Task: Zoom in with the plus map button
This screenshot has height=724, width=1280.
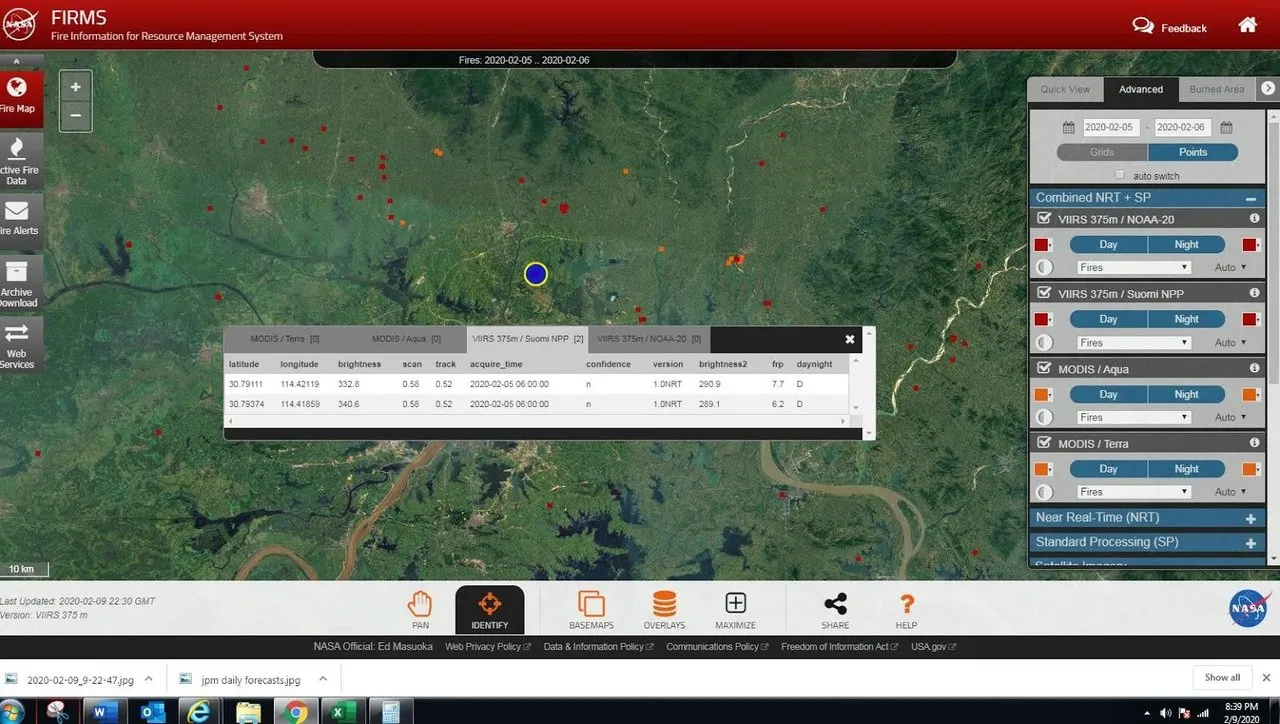Action: pos(75,87)
